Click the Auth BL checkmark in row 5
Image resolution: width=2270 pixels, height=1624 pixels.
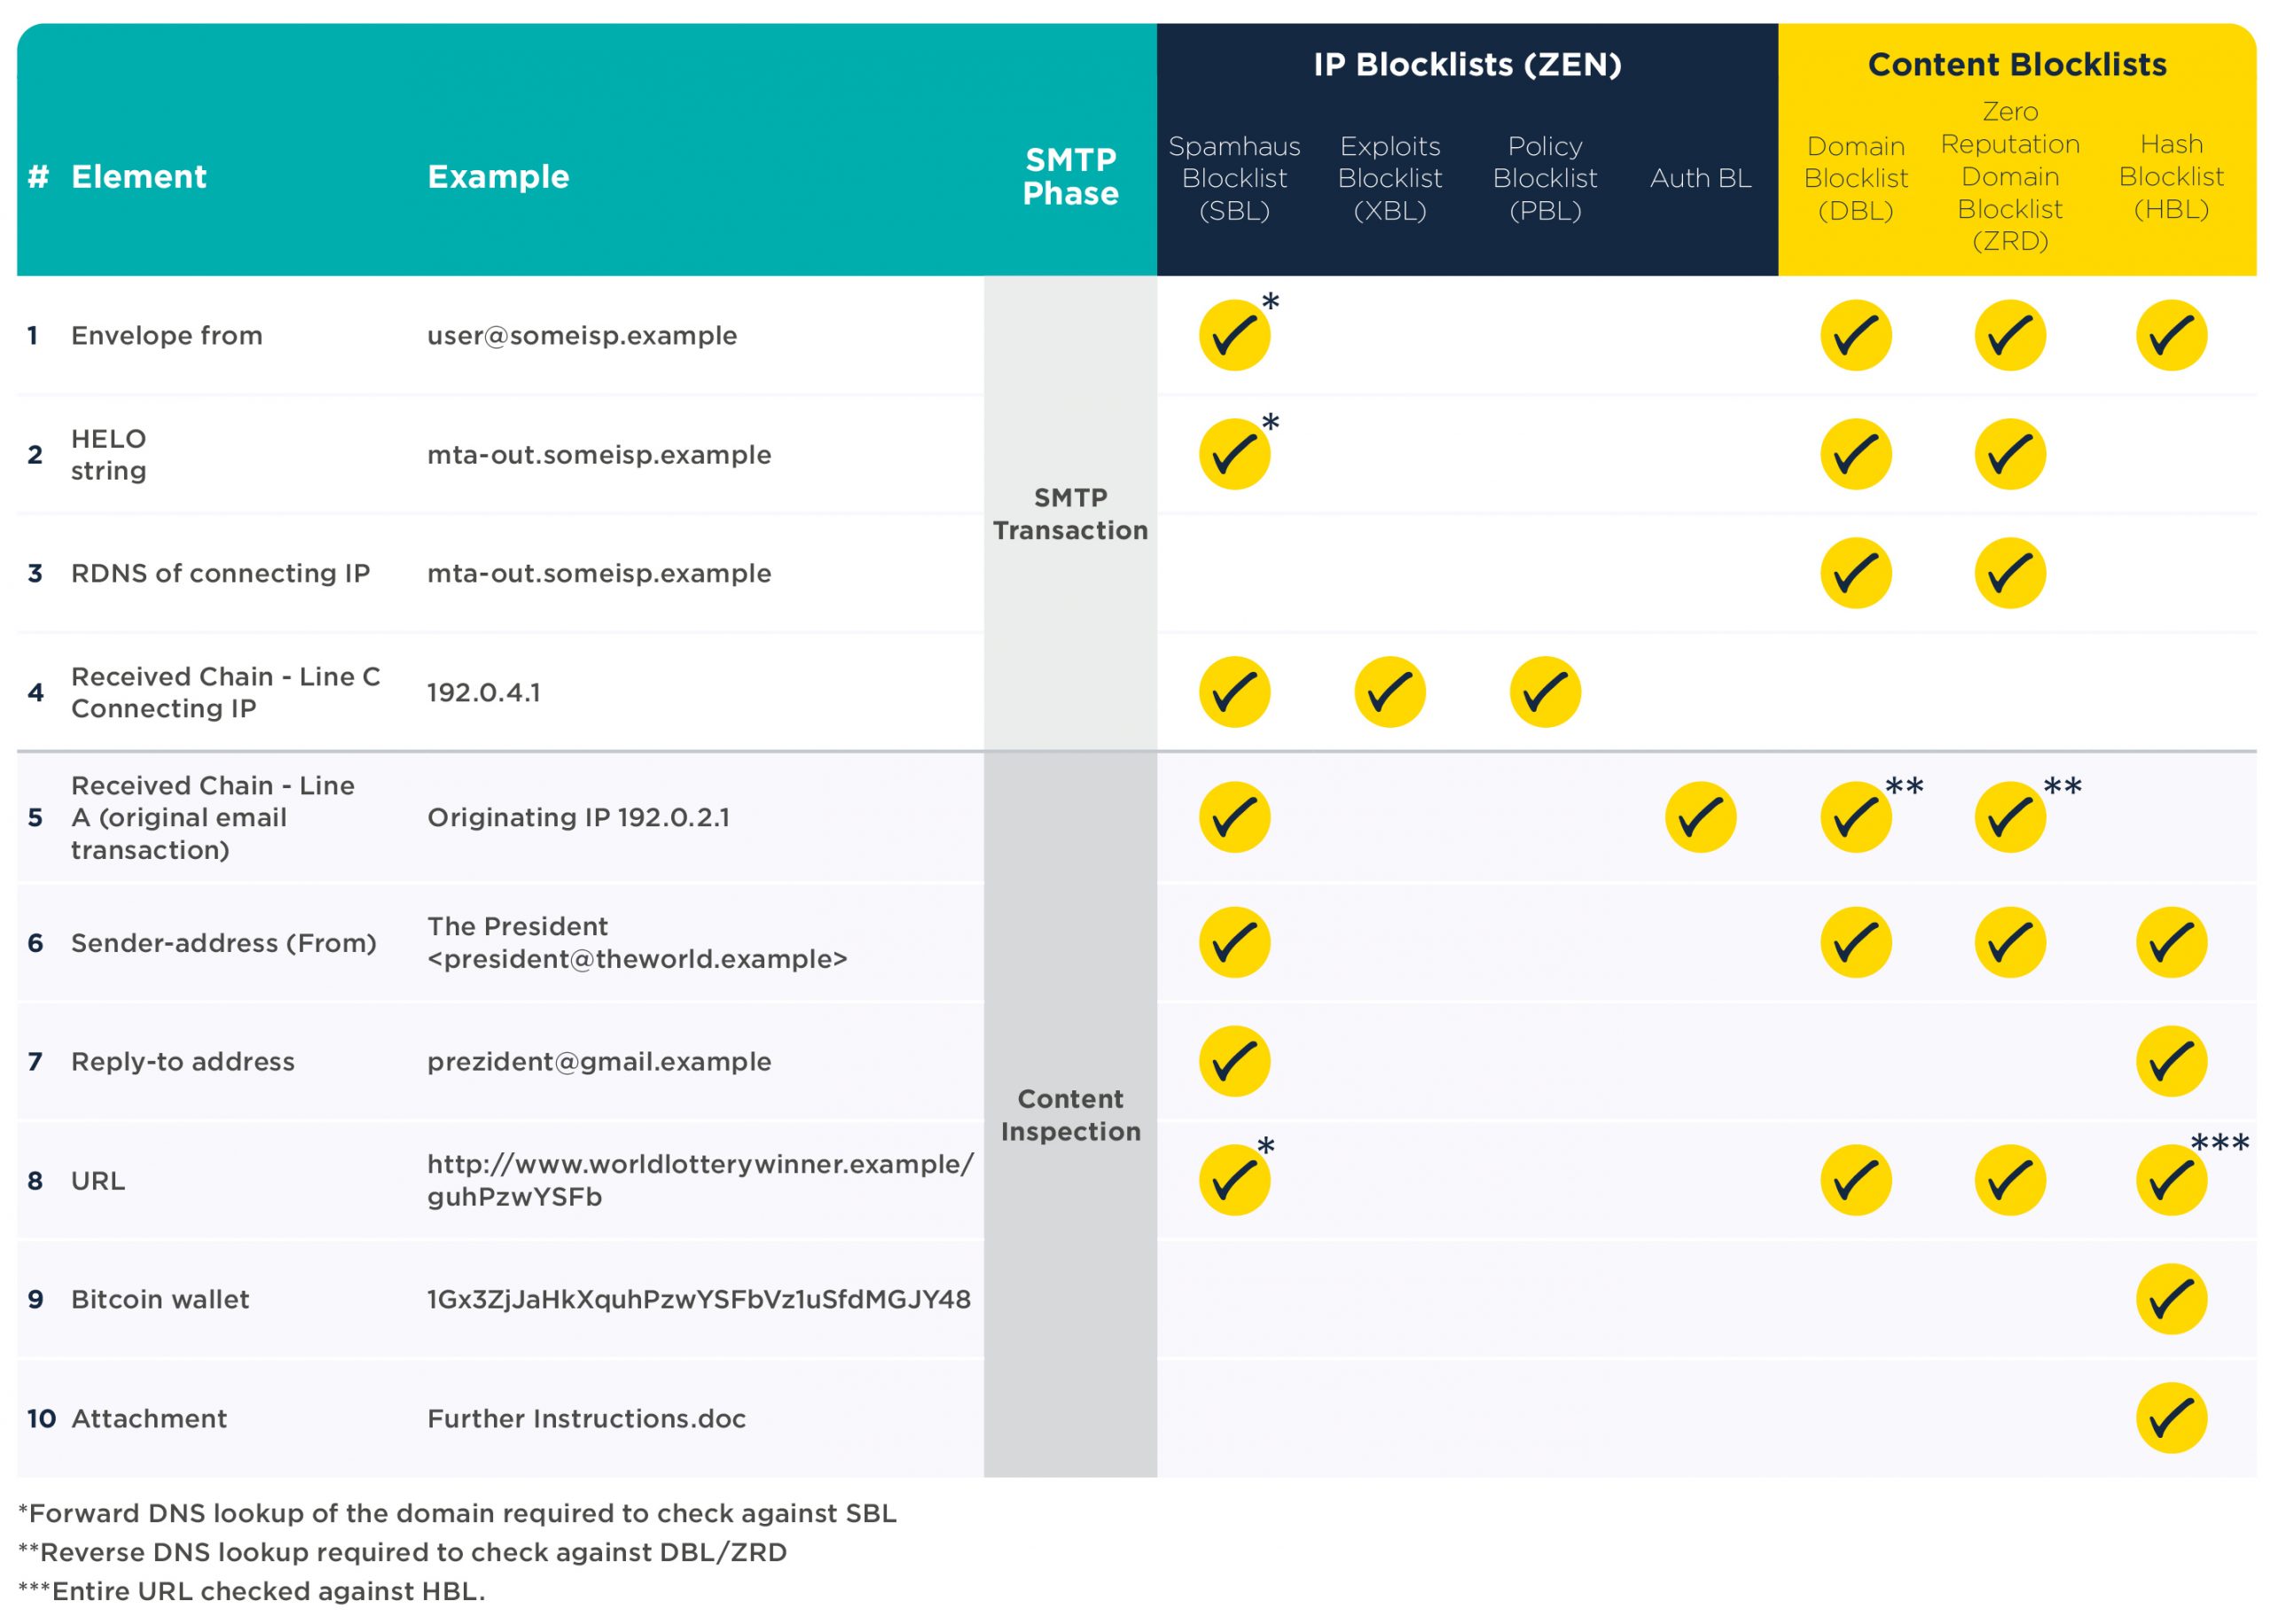pyautogui.click(x=1700, y=817)
